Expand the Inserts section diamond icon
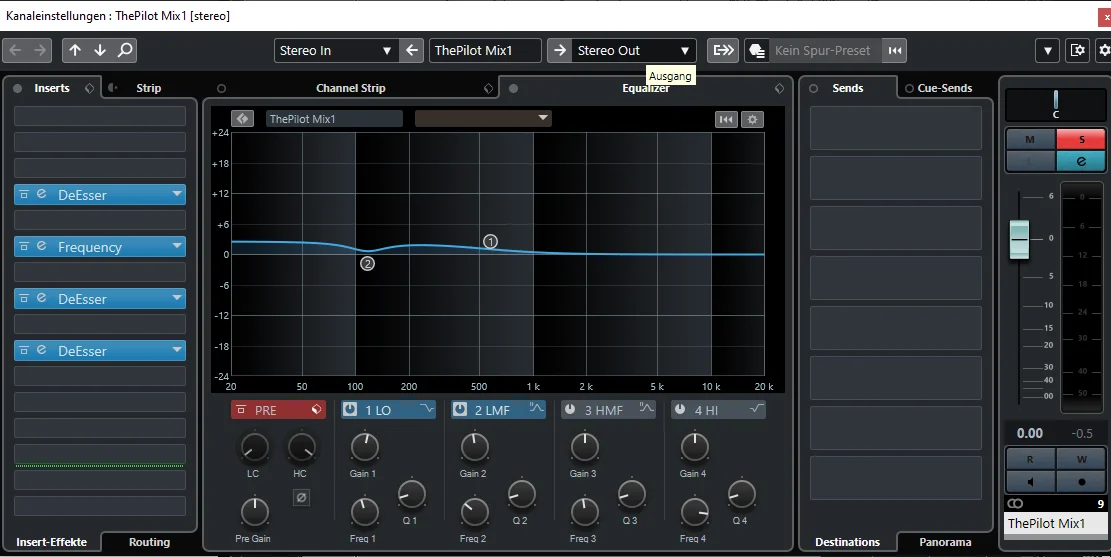Image resolution: width=1111 pixels, height=557 pixels. pyautogui.click(x=89, y=88)
